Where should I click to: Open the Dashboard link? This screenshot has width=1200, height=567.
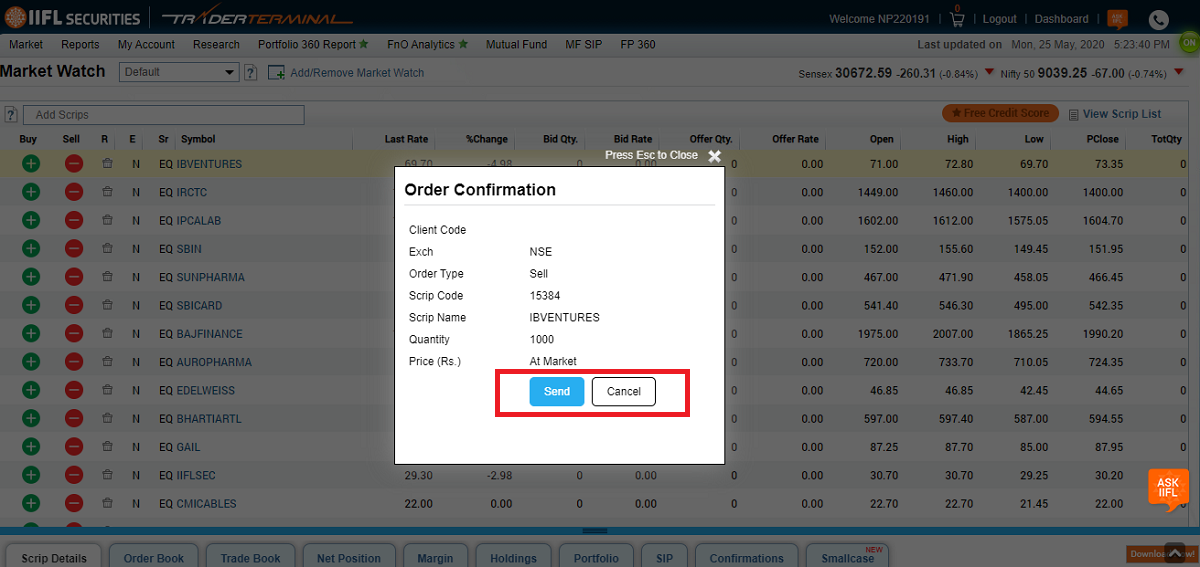click(x=1061, y=19)
